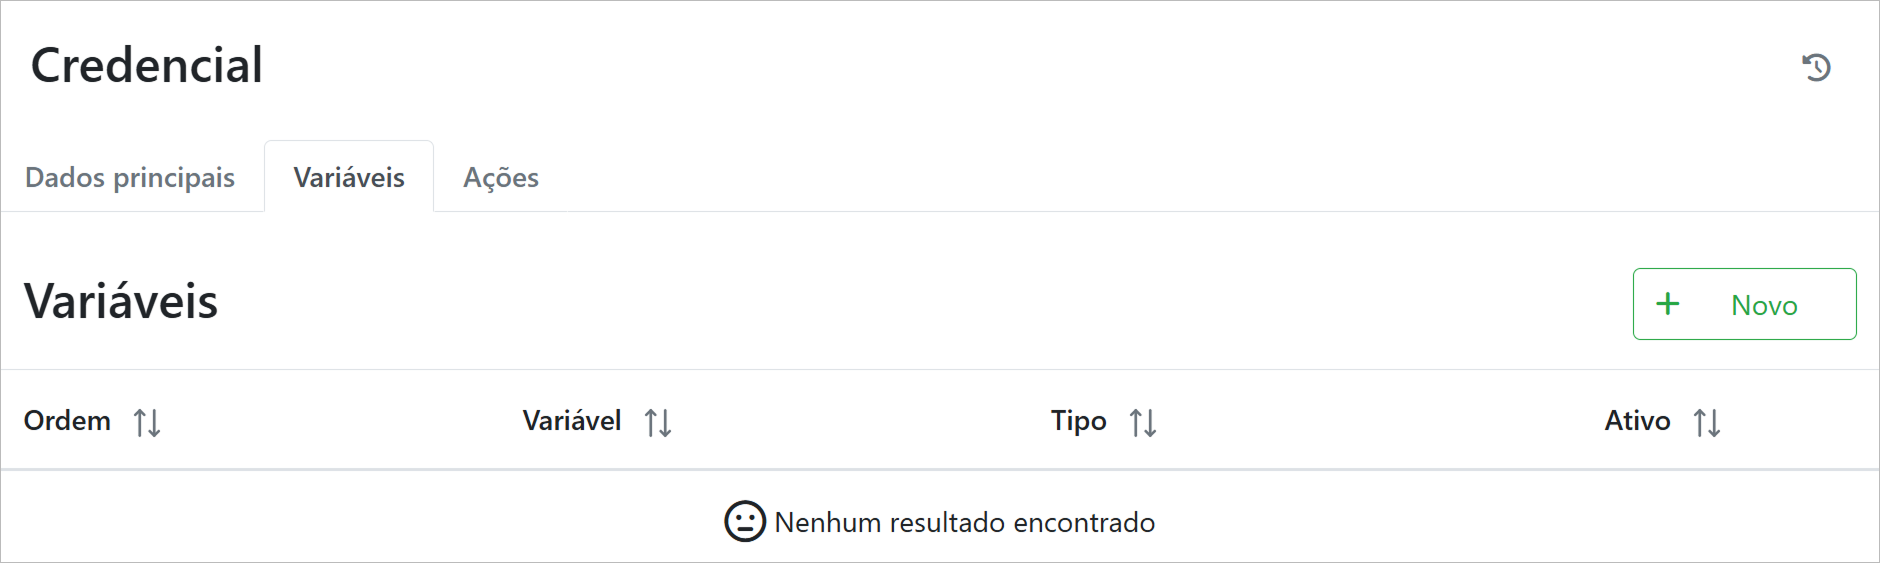
Task: Click the Credencial page title
Action: [147, 66]
